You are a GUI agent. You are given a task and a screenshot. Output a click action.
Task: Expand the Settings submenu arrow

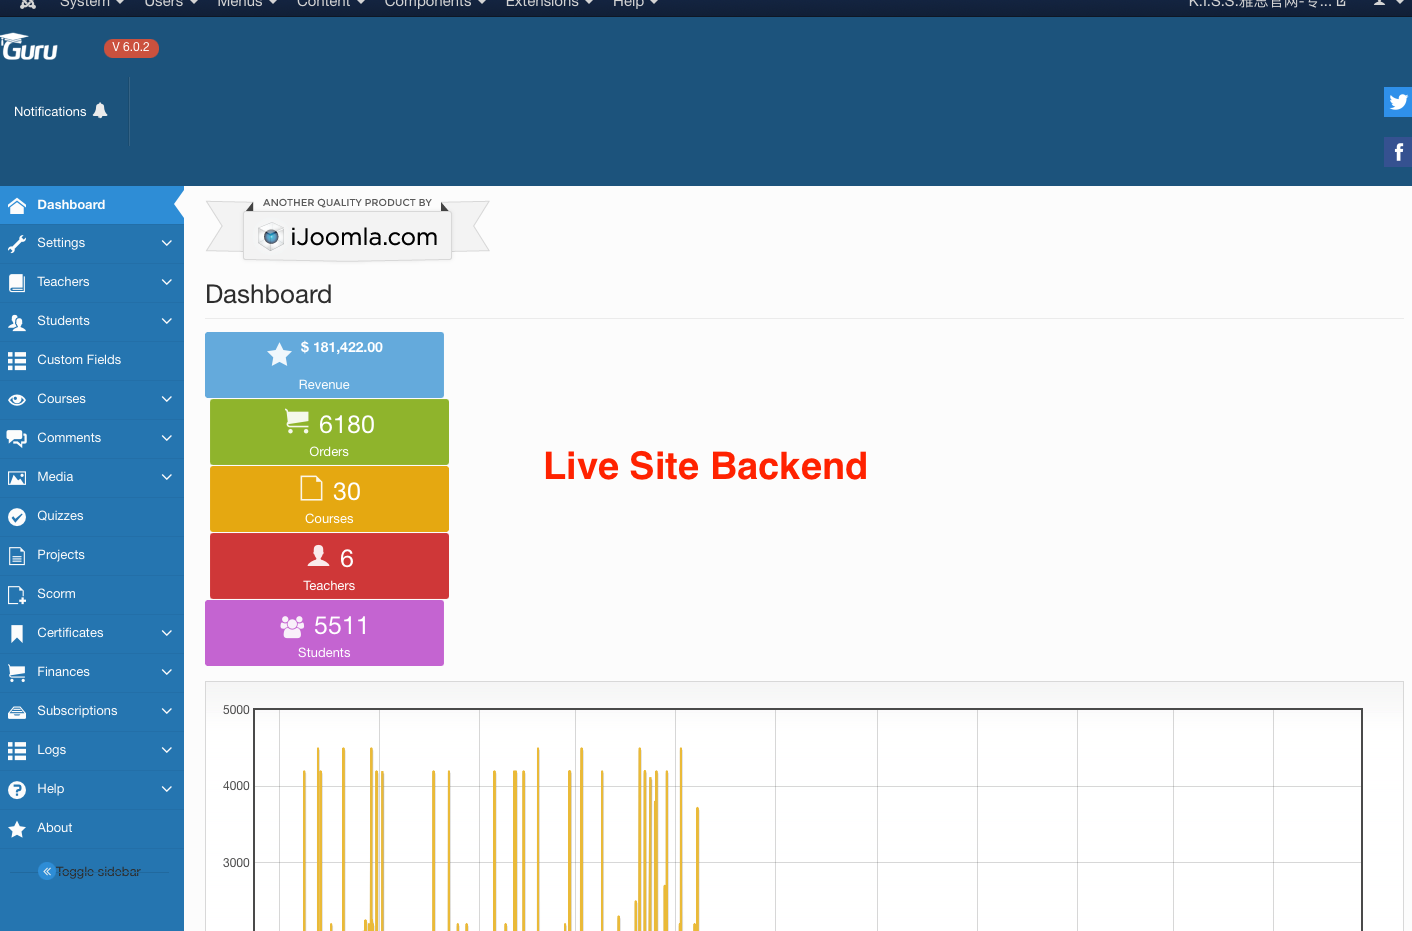167,243
